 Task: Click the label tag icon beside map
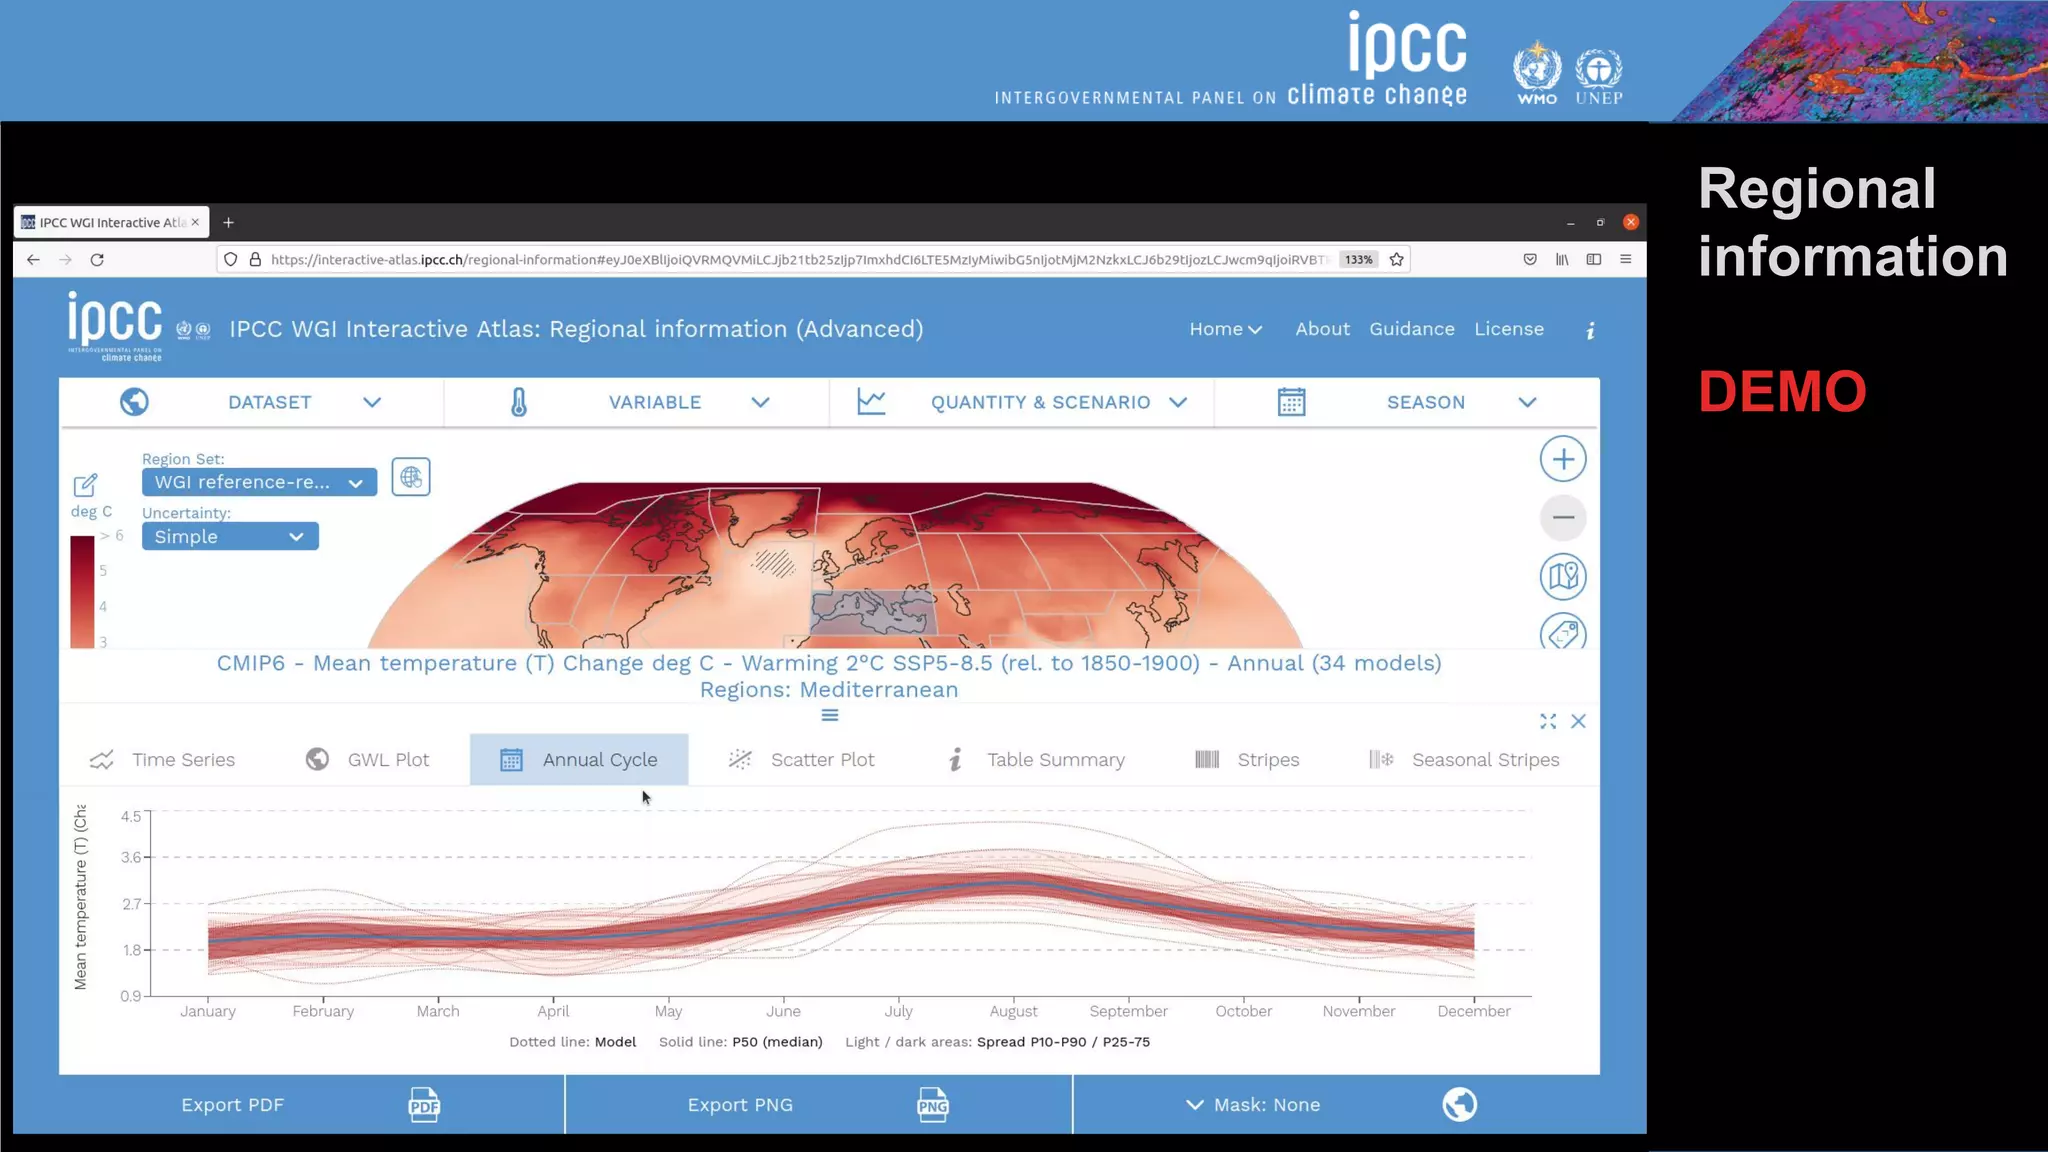1563,633
